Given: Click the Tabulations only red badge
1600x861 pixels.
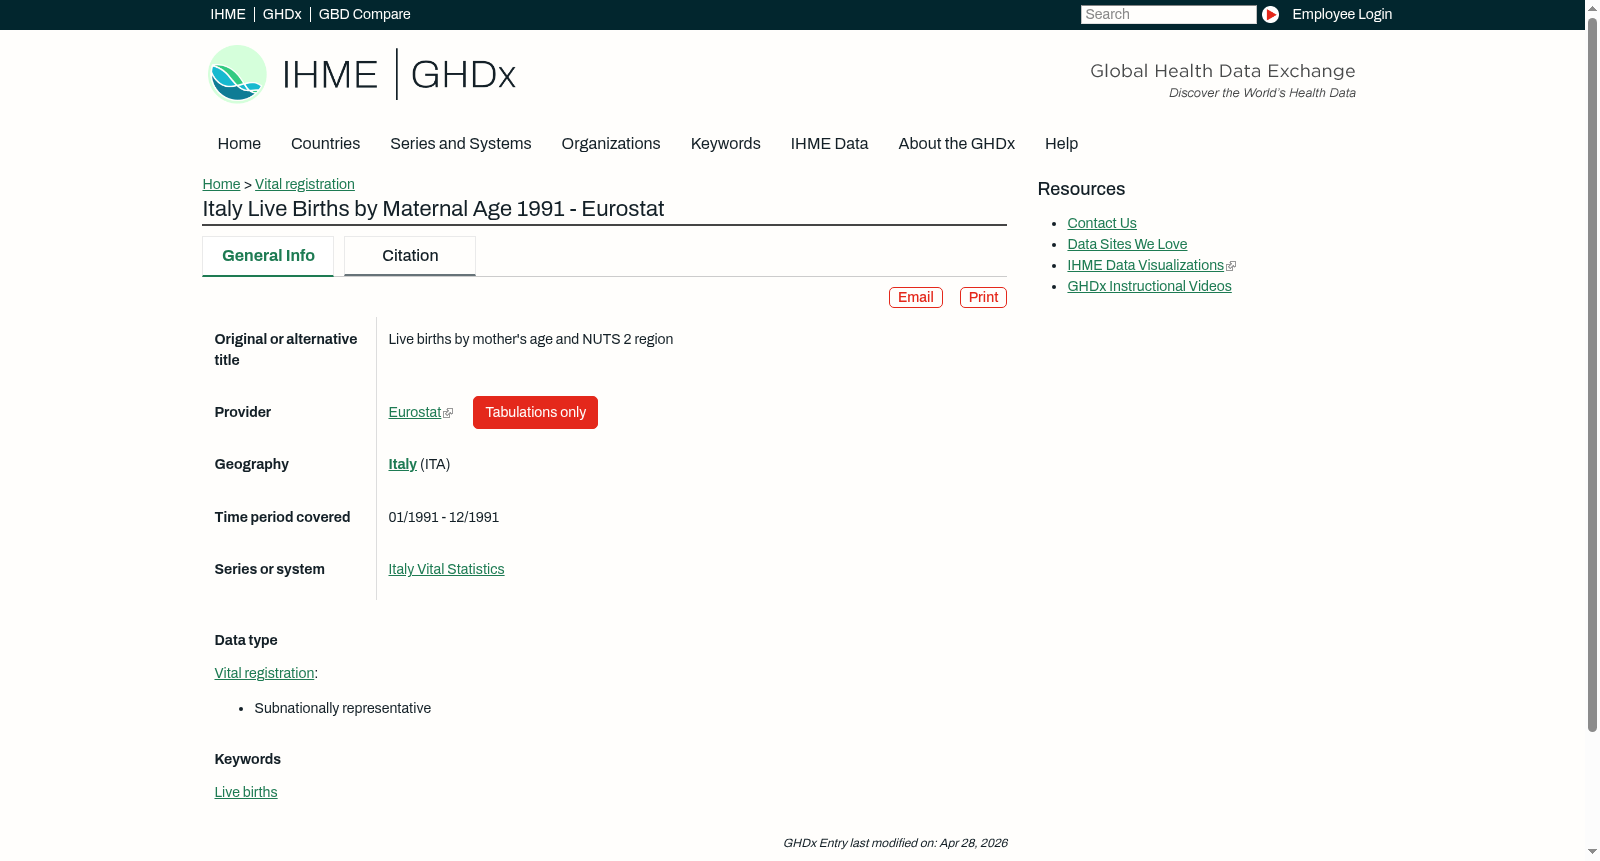Looking at the screenshot, I should pos(535,413).
